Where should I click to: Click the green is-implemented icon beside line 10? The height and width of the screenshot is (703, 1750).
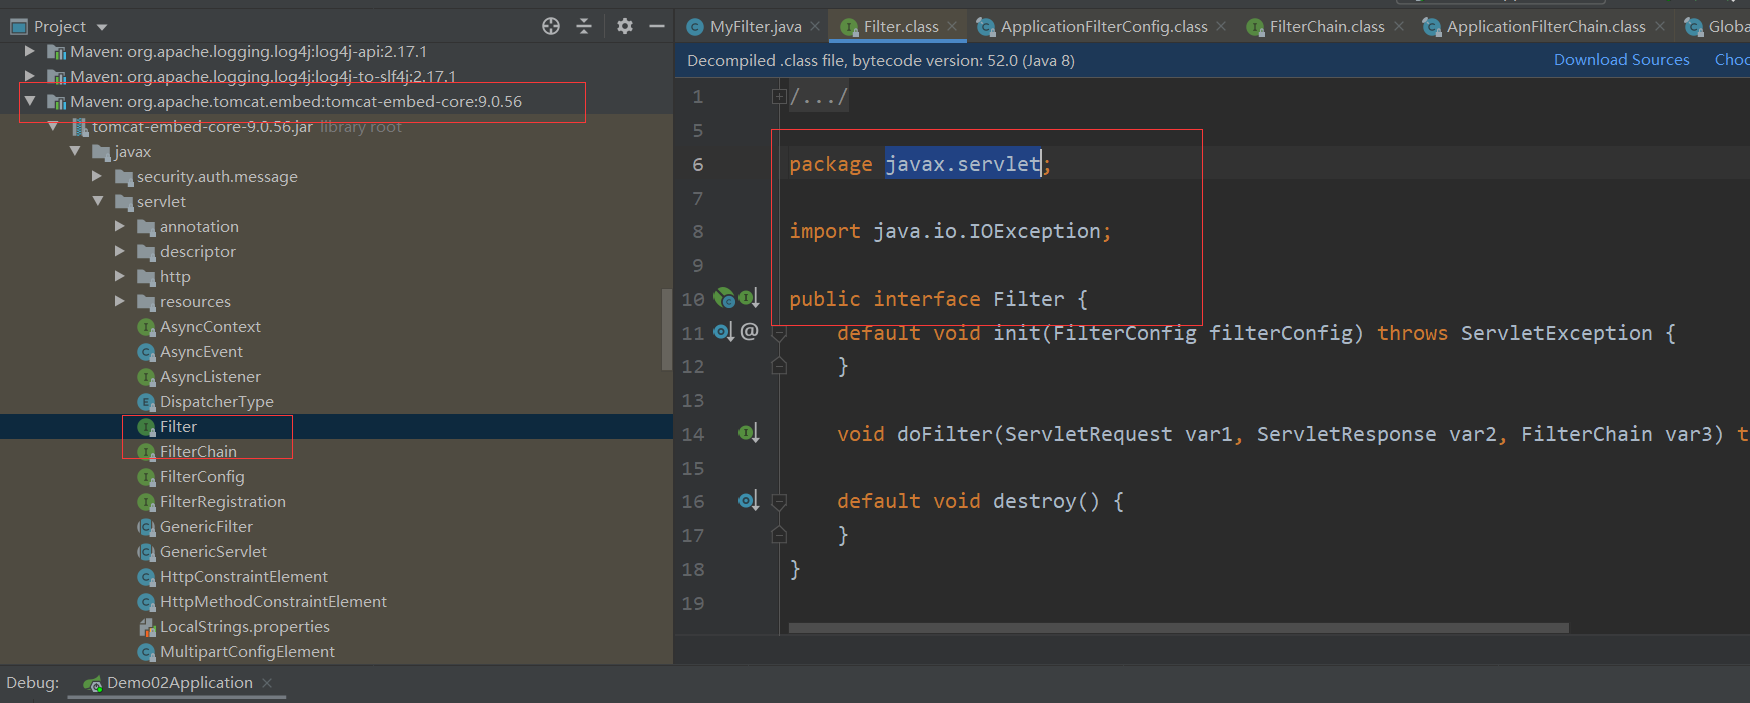pos(749,298)
